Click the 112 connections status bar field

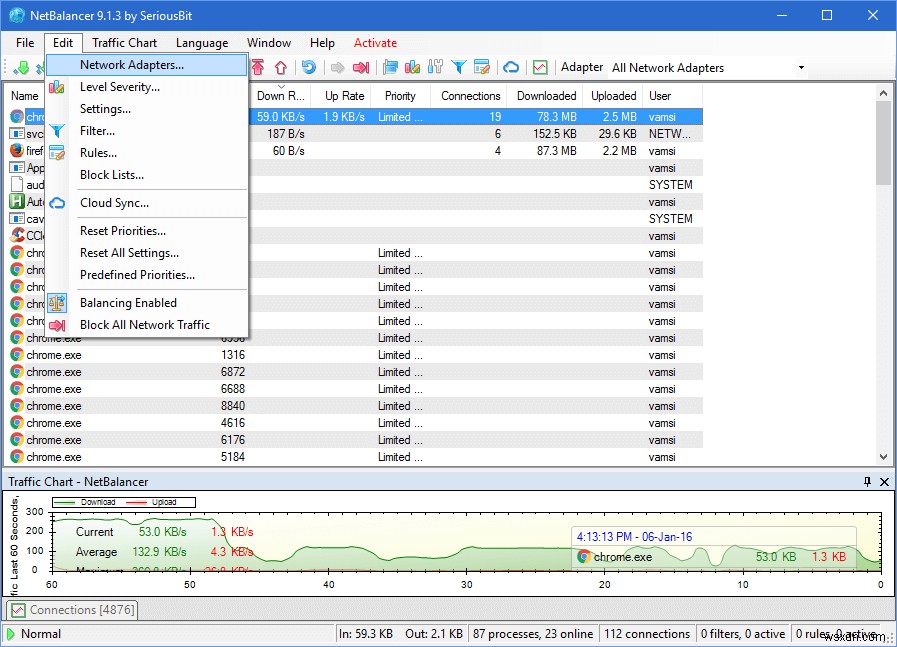[647, 634]
